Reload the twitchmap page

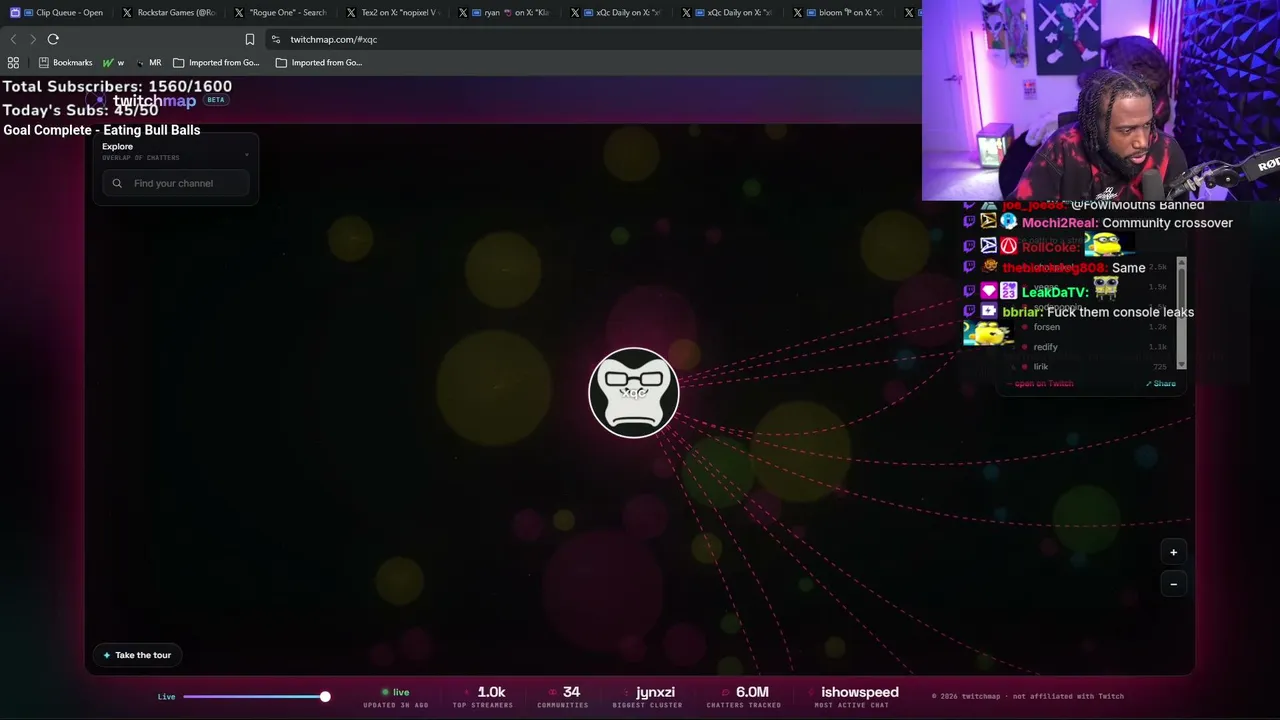point(53,39)
